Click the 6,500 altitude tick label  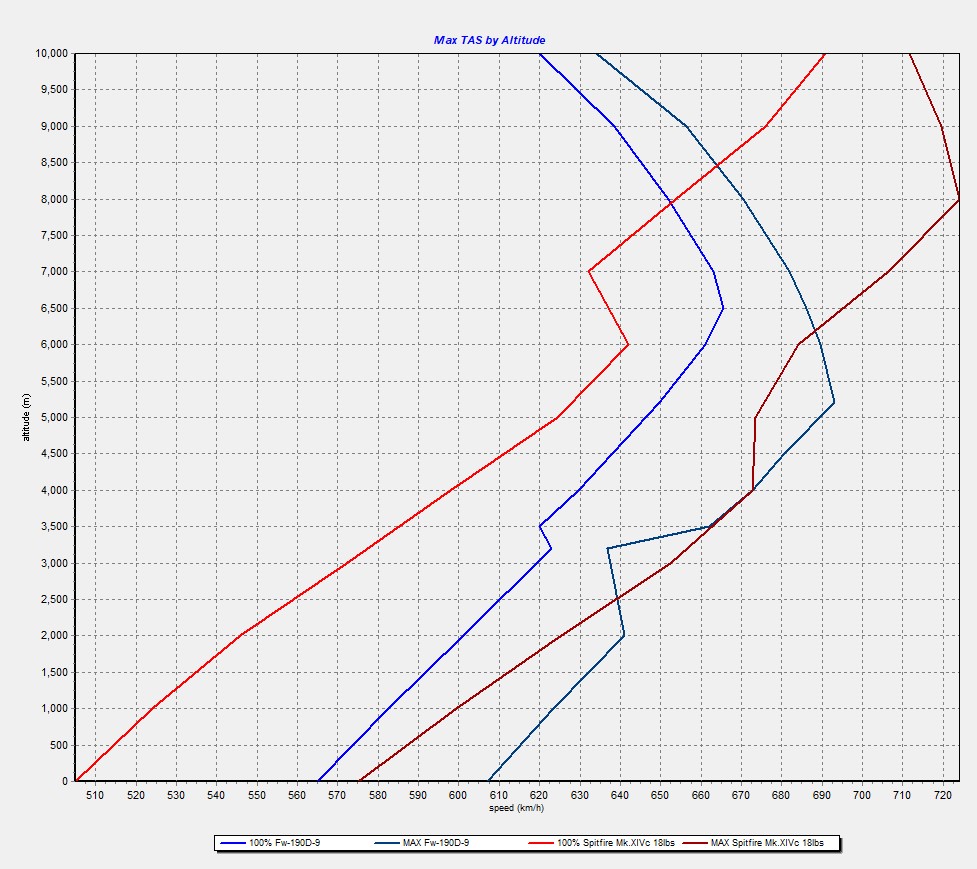click(x=54, y=308)
